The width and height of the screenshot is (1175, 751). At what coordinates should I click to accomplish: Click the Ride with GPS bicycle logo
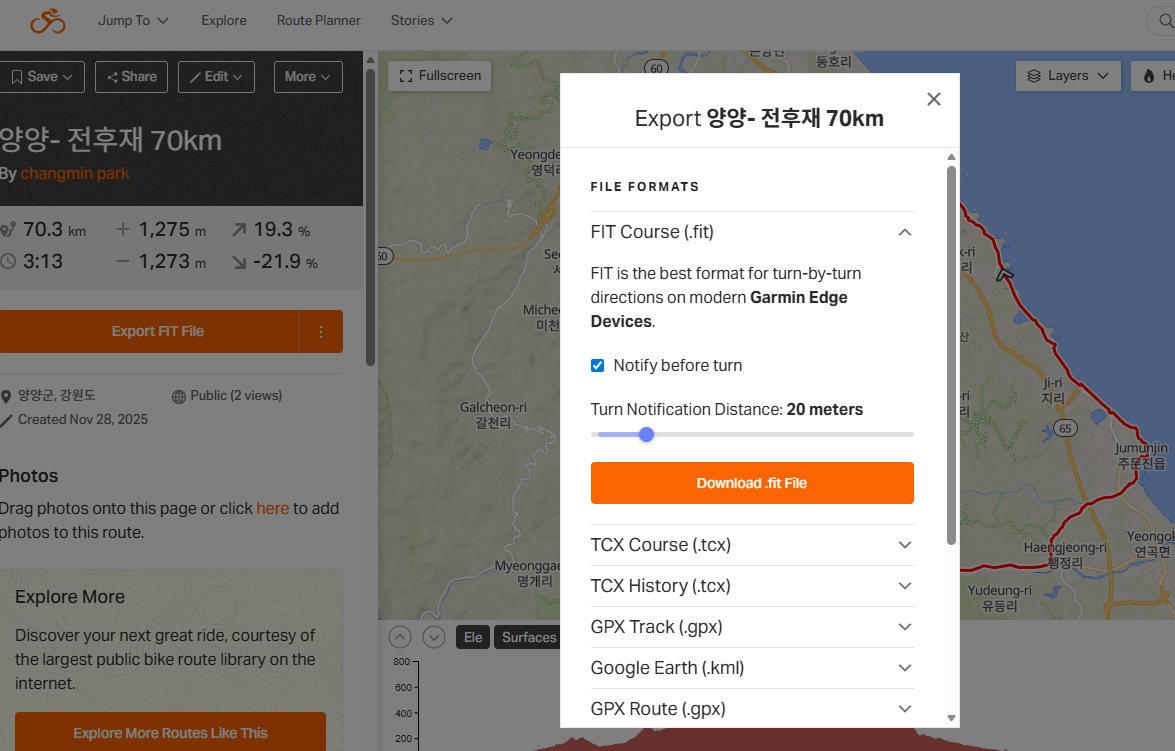[47, 20]
